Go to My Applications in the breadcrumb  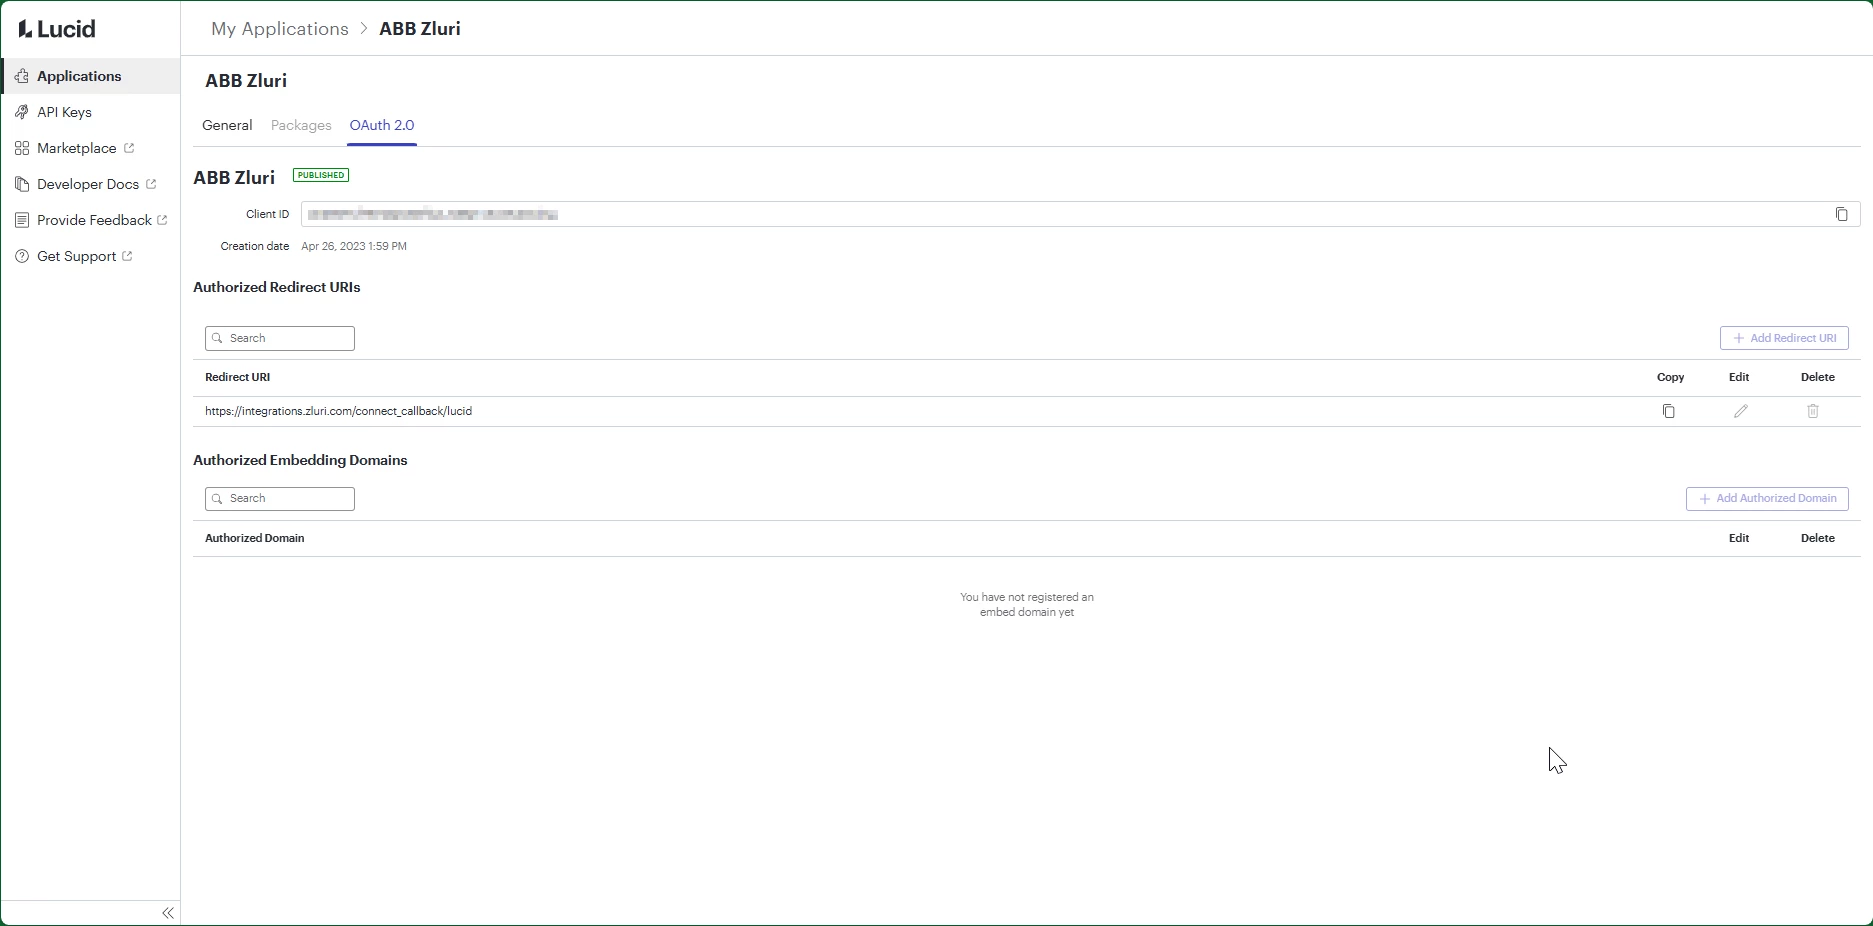pyautogui.click(x=280, y=29)
